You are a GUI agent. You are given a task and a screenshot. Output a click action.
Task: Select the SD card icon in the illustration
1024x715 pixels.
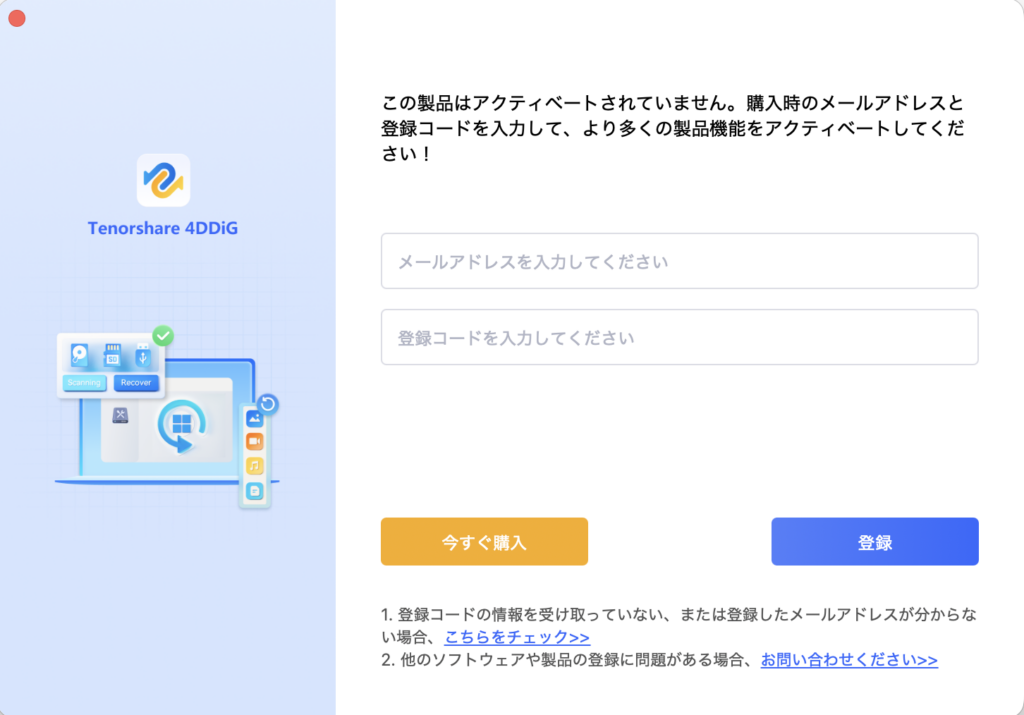[112, 355]
